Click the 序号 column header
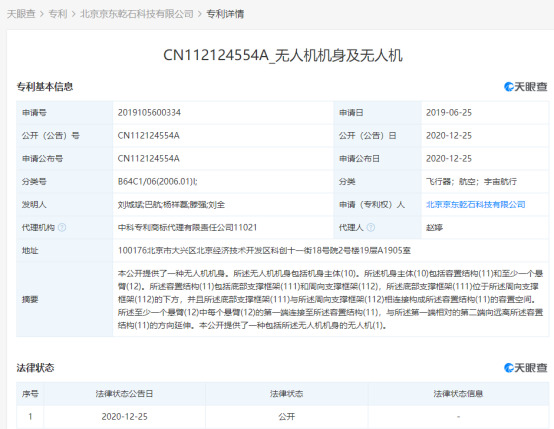This screenshot has width=554, height=429. point(30,394)
